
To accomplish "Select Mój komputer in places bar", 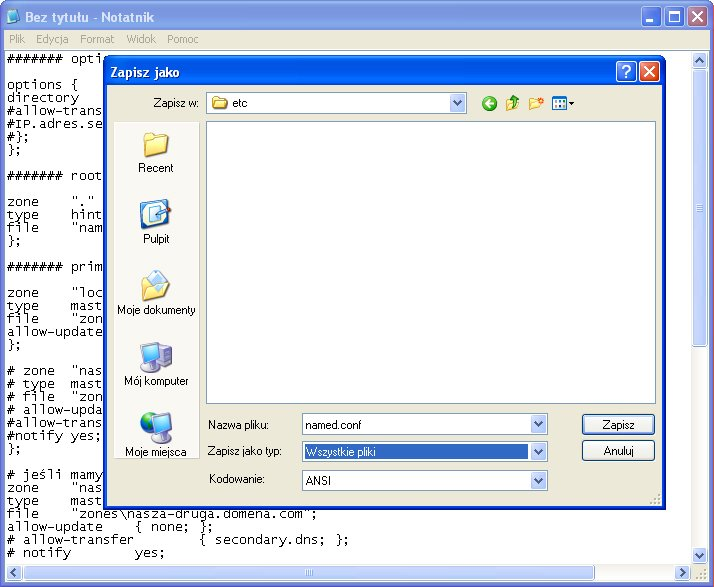I will coord(156,364).
